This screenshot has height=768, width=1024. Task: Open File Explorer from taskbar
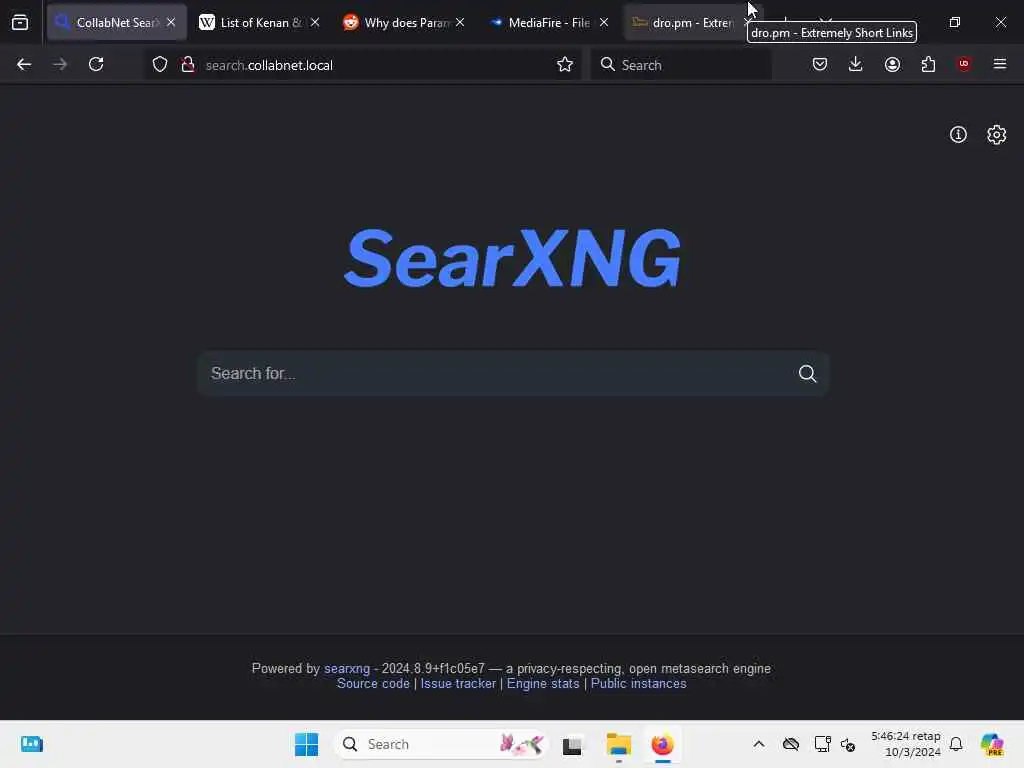tap(618, 744)
